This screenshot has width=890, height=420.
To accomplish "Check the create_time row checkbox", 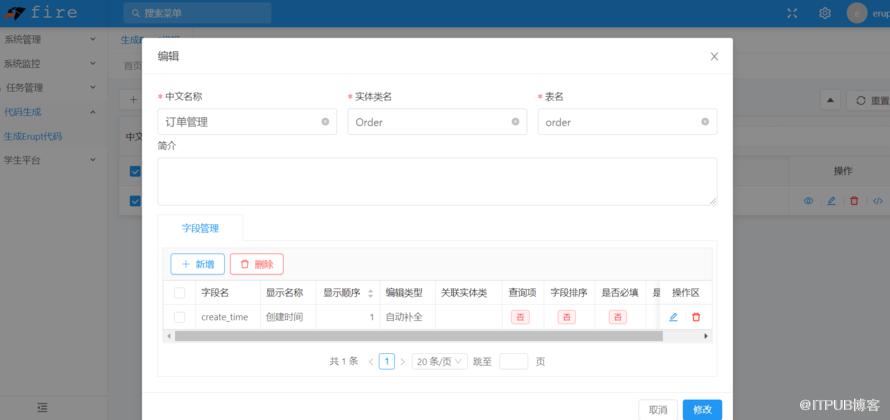I will 179,317.
